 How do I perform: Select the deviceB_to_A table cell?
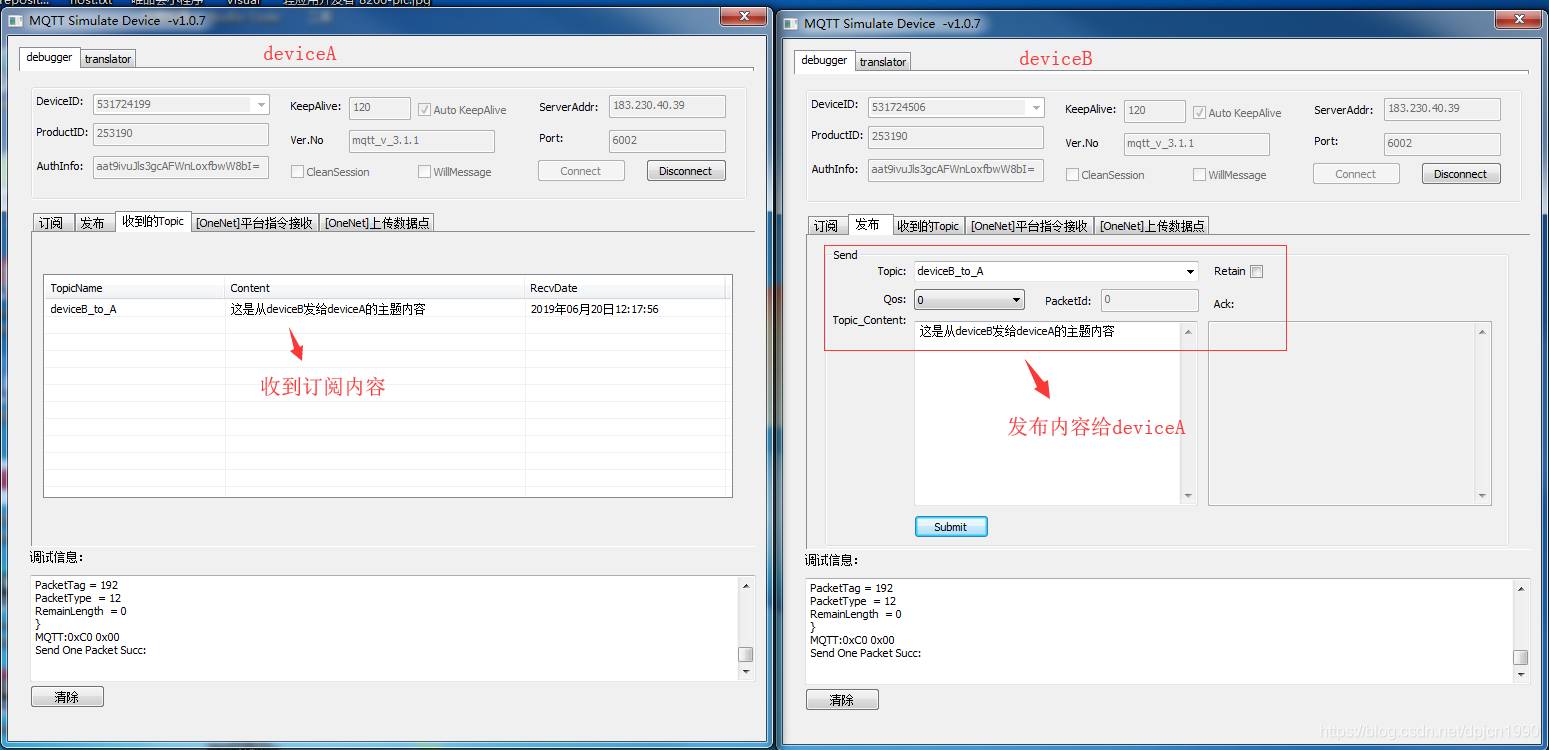coord(135,309)
